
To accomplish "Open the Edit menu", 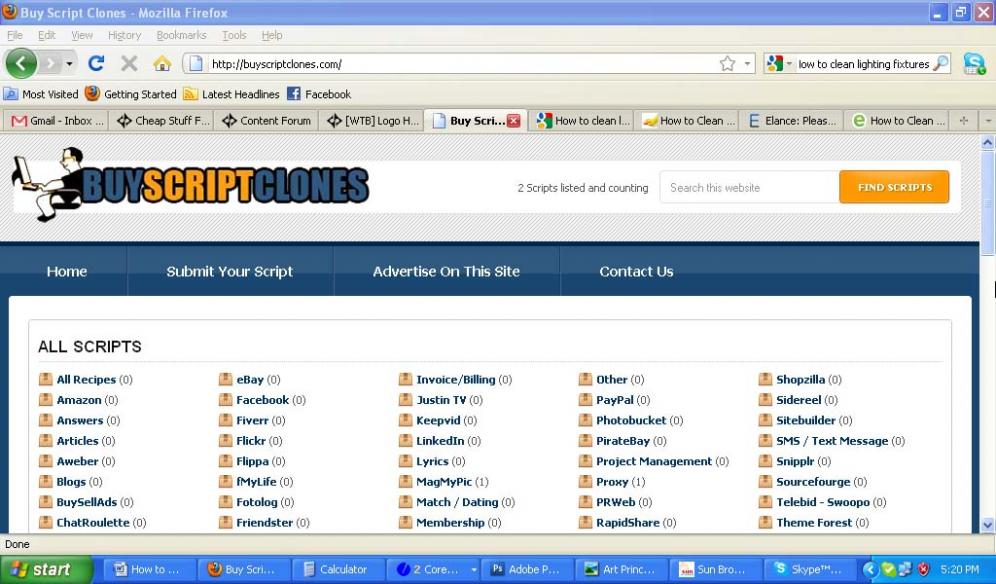I will (46, 35).
